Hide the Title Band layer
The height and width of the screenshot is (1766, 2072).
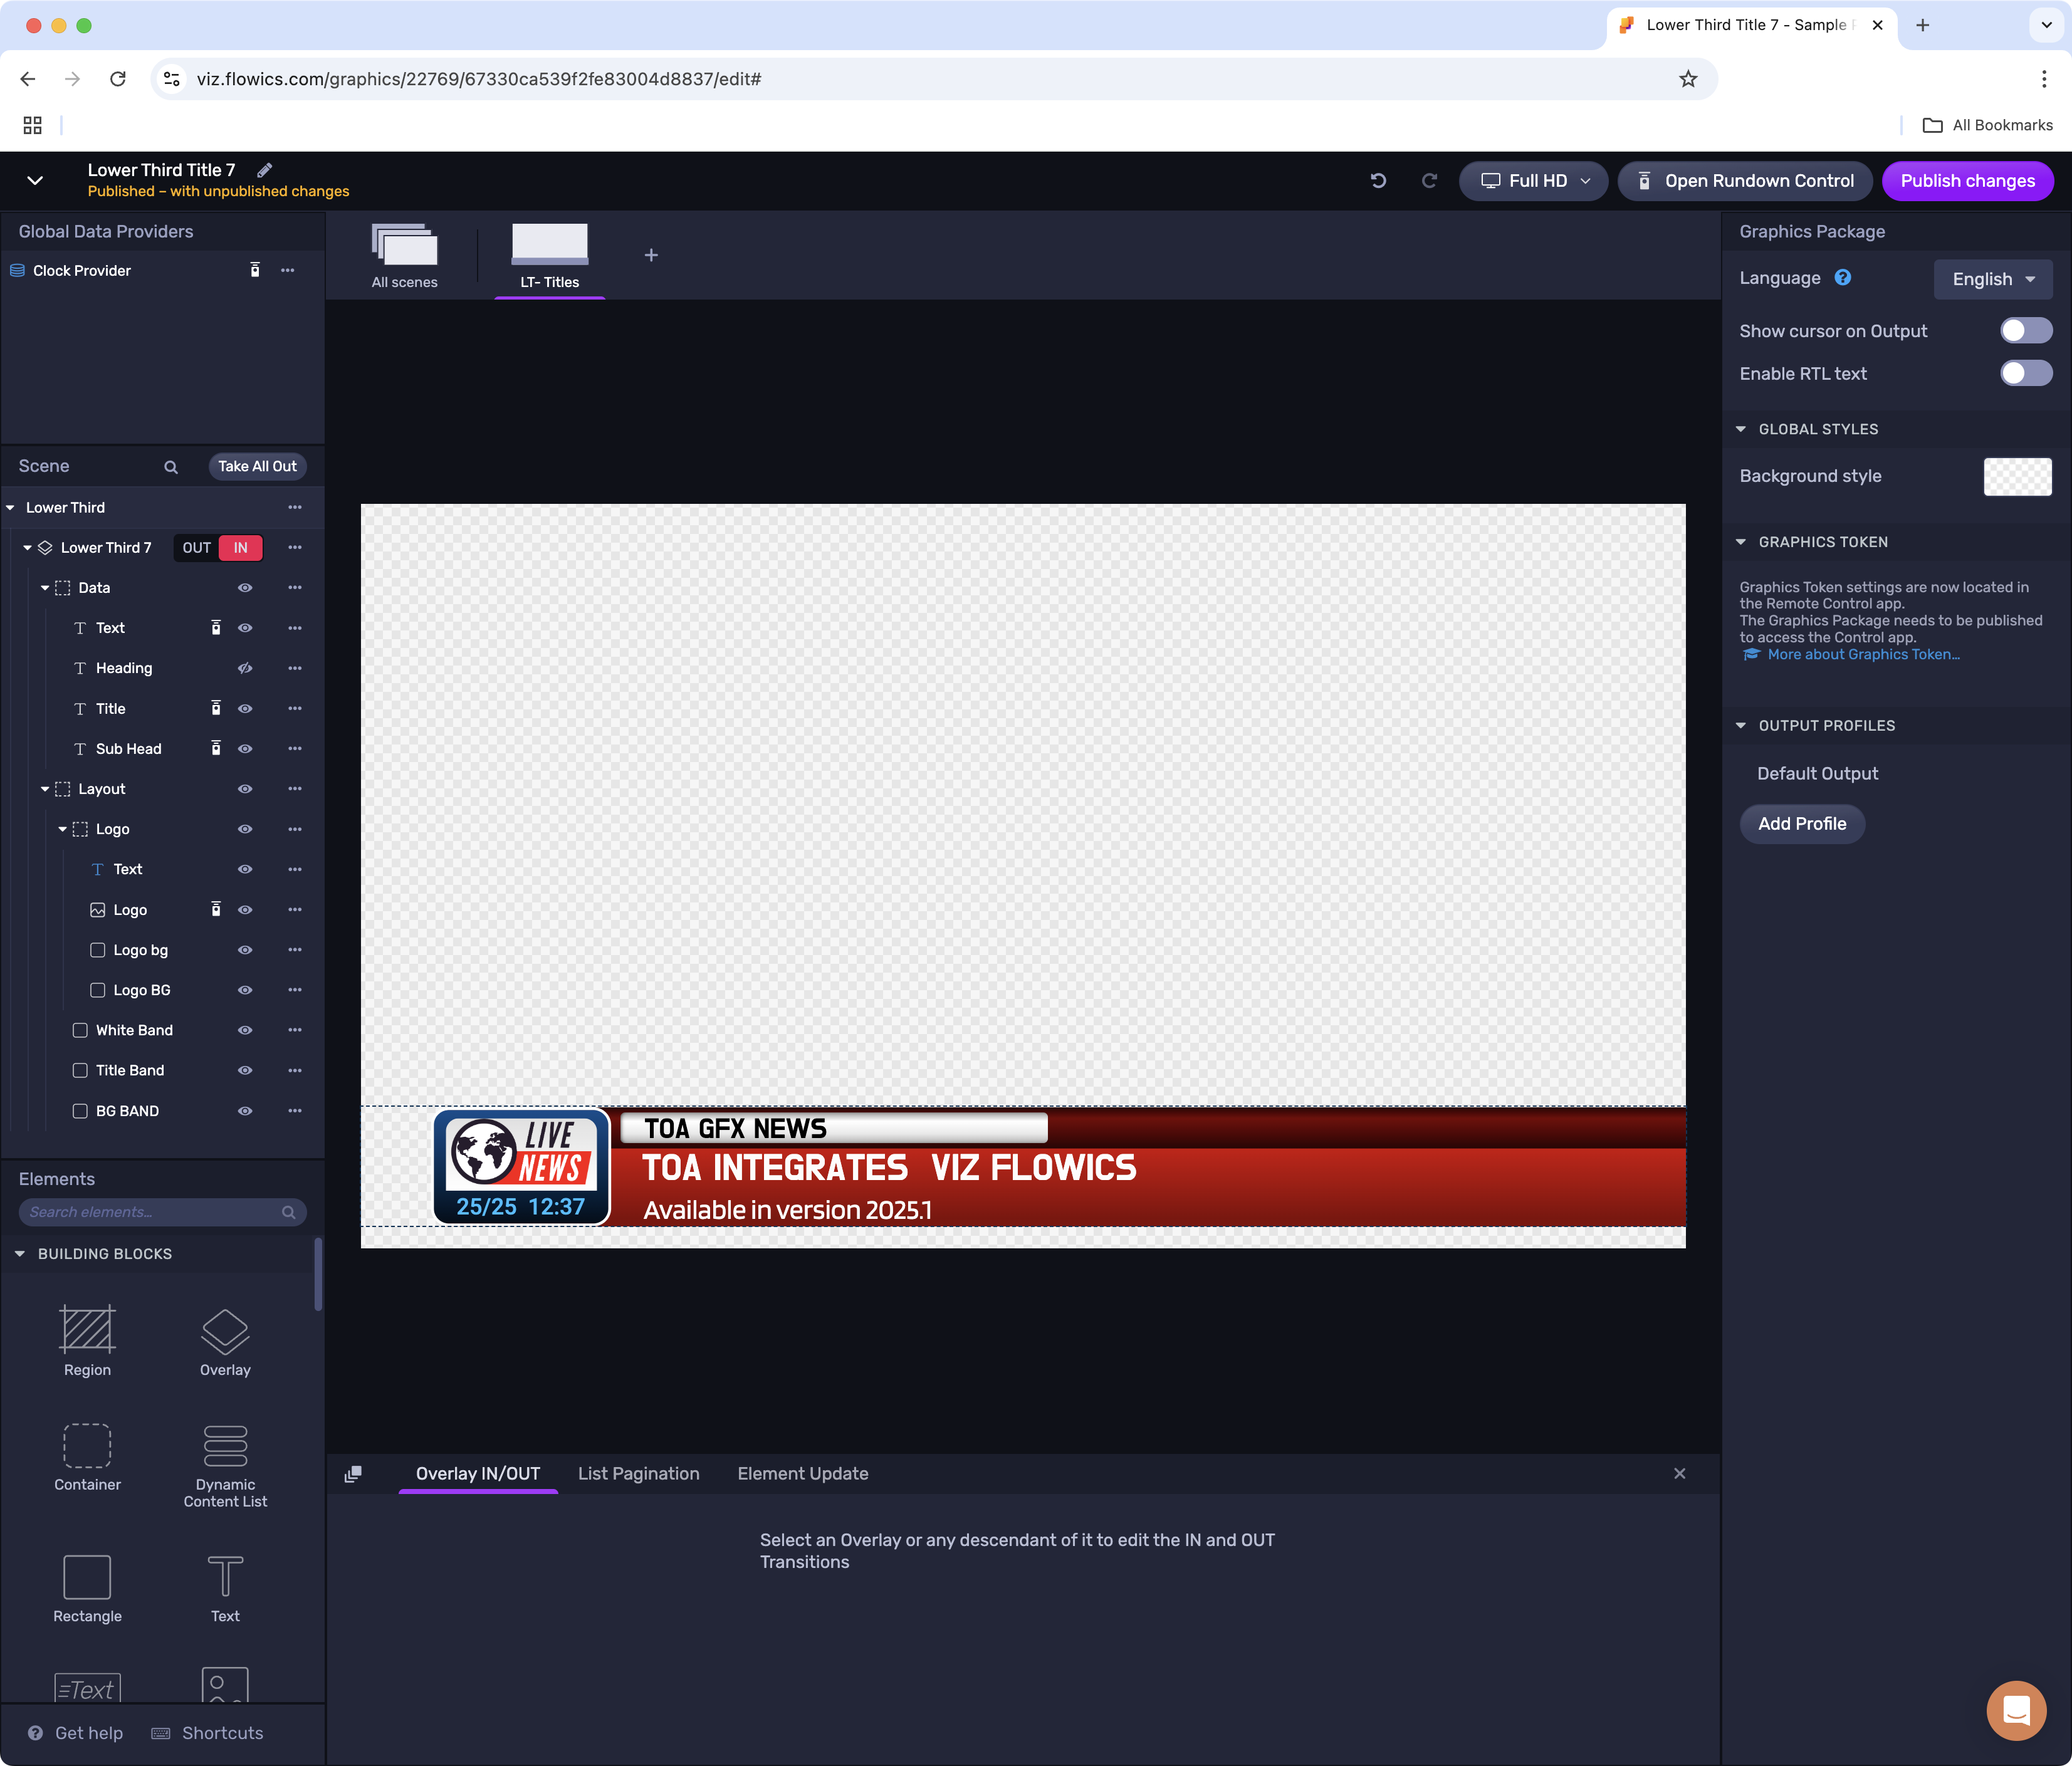coord(245,1071)
